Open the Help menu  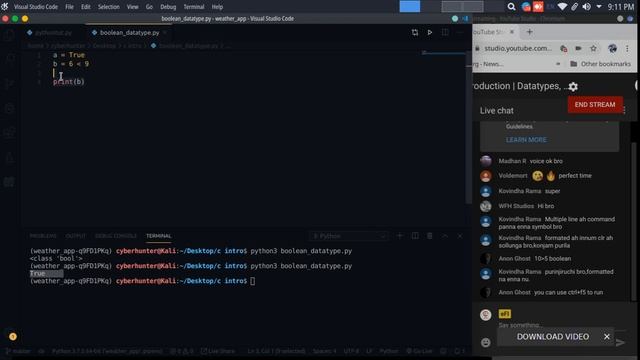(x=217, y=7)
